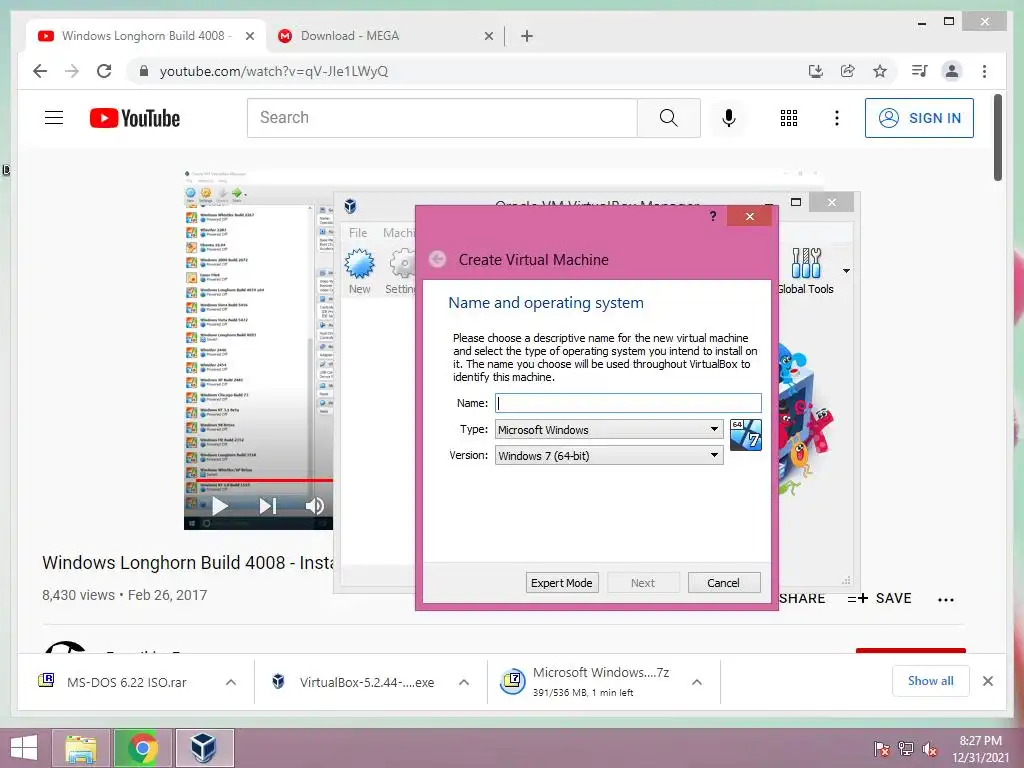The height and width of the screenshot is (768, 1024).
Task: Click Show all downloads
Action: [x=931, y=680]
